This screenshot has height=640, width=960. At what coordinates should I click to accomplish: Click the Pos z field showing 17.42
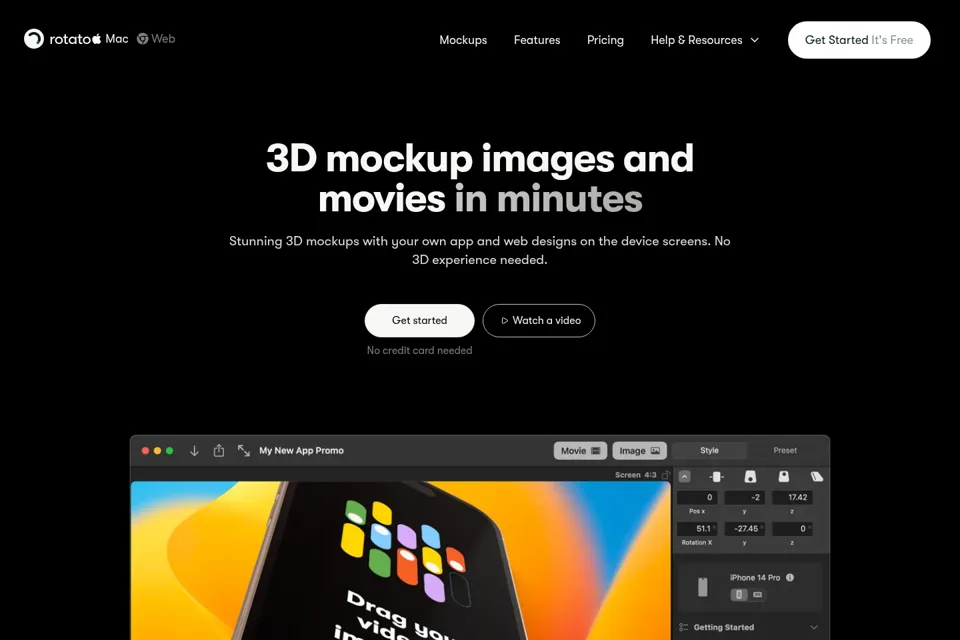[x=792, y=497]
